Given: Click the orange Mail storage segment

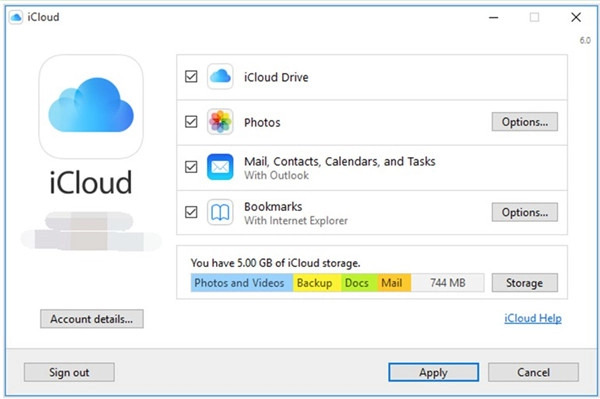Looking at the screenshot, I should pyautogui.click(x=395, y=283).
